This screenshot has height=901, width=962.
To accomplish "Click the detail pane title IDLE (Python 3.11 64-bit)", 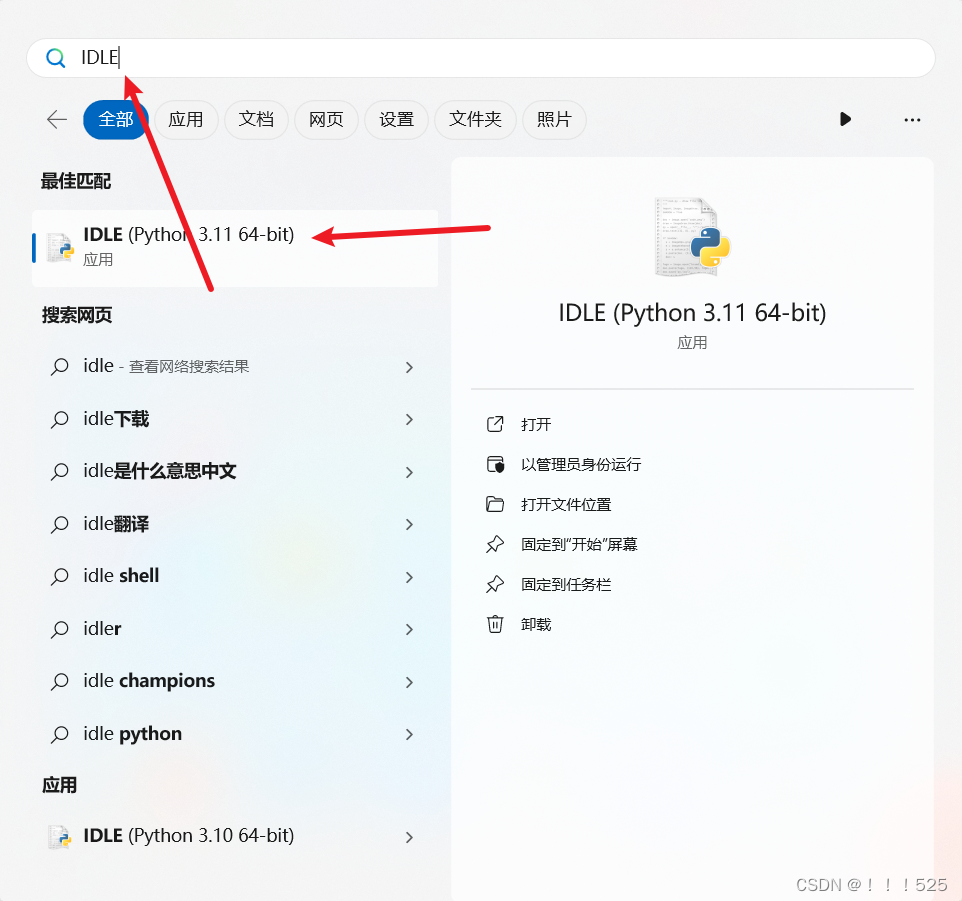I will tap(692, 313).
